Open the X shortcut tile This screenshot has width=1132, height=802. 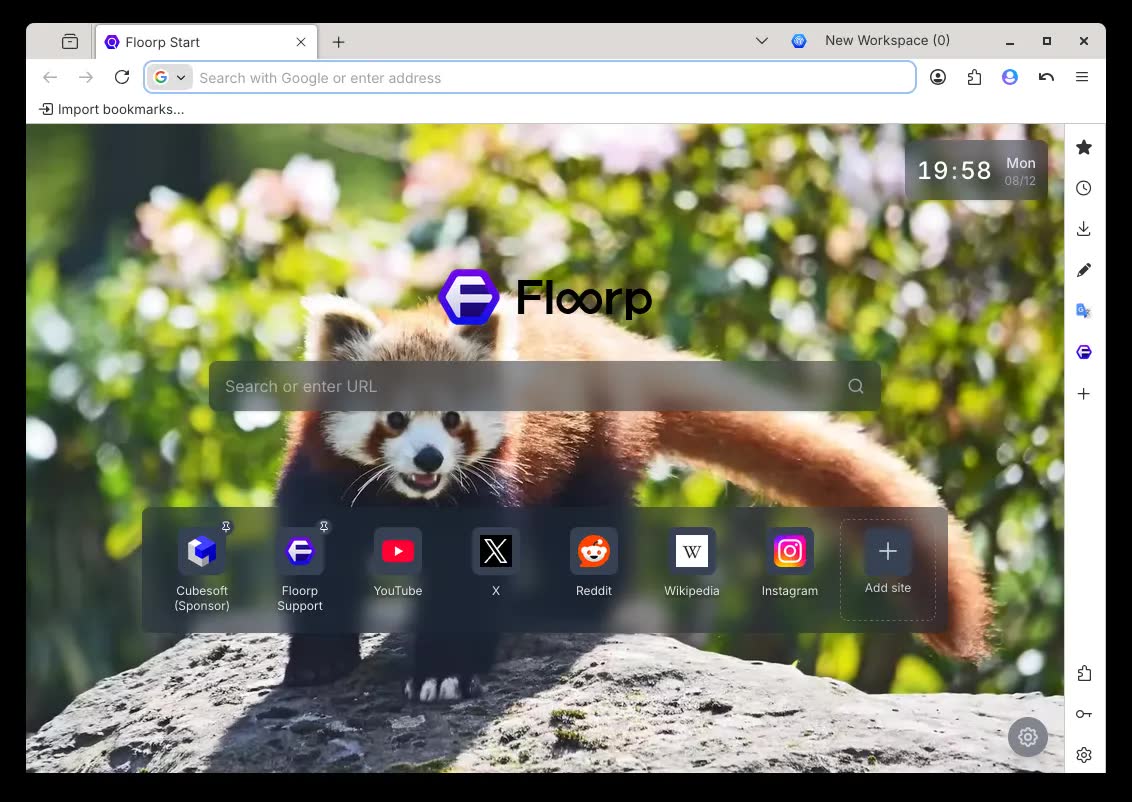(496, 563)
